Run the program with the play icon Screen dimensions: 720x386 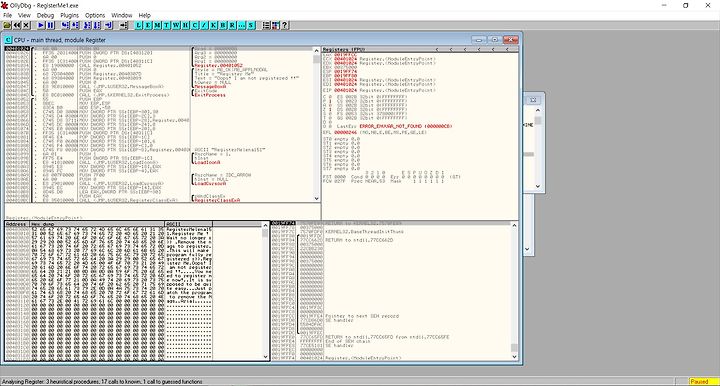[41, 25]
